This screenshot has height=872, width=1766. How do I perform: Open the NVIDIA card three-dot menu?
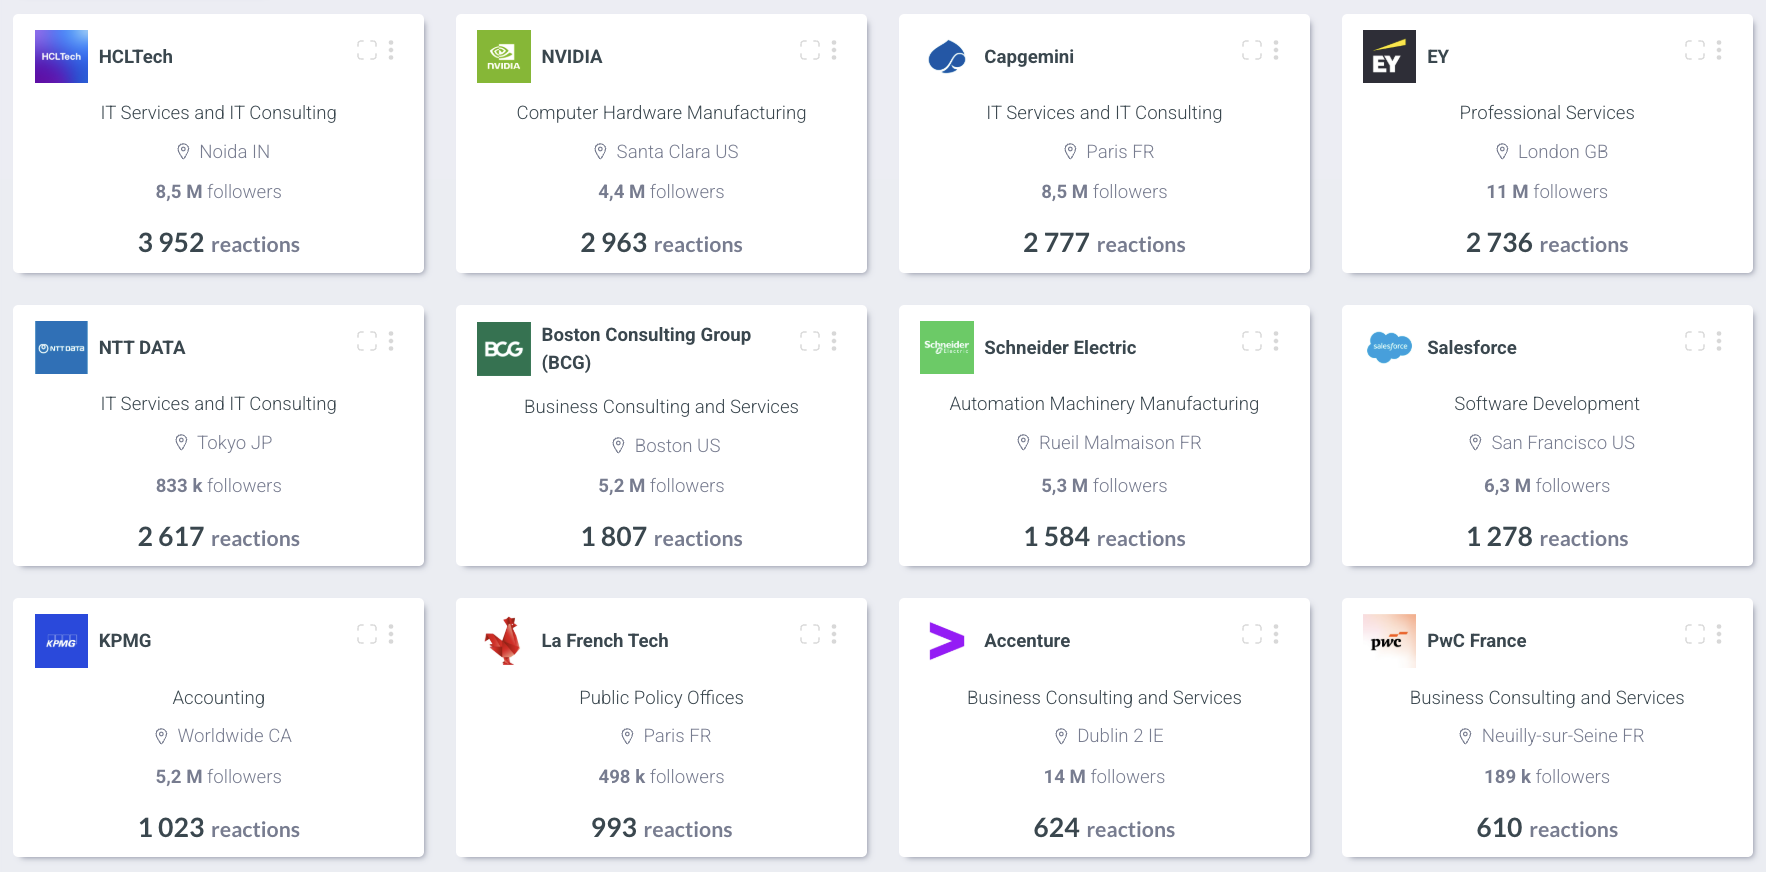tap(834, 50)
